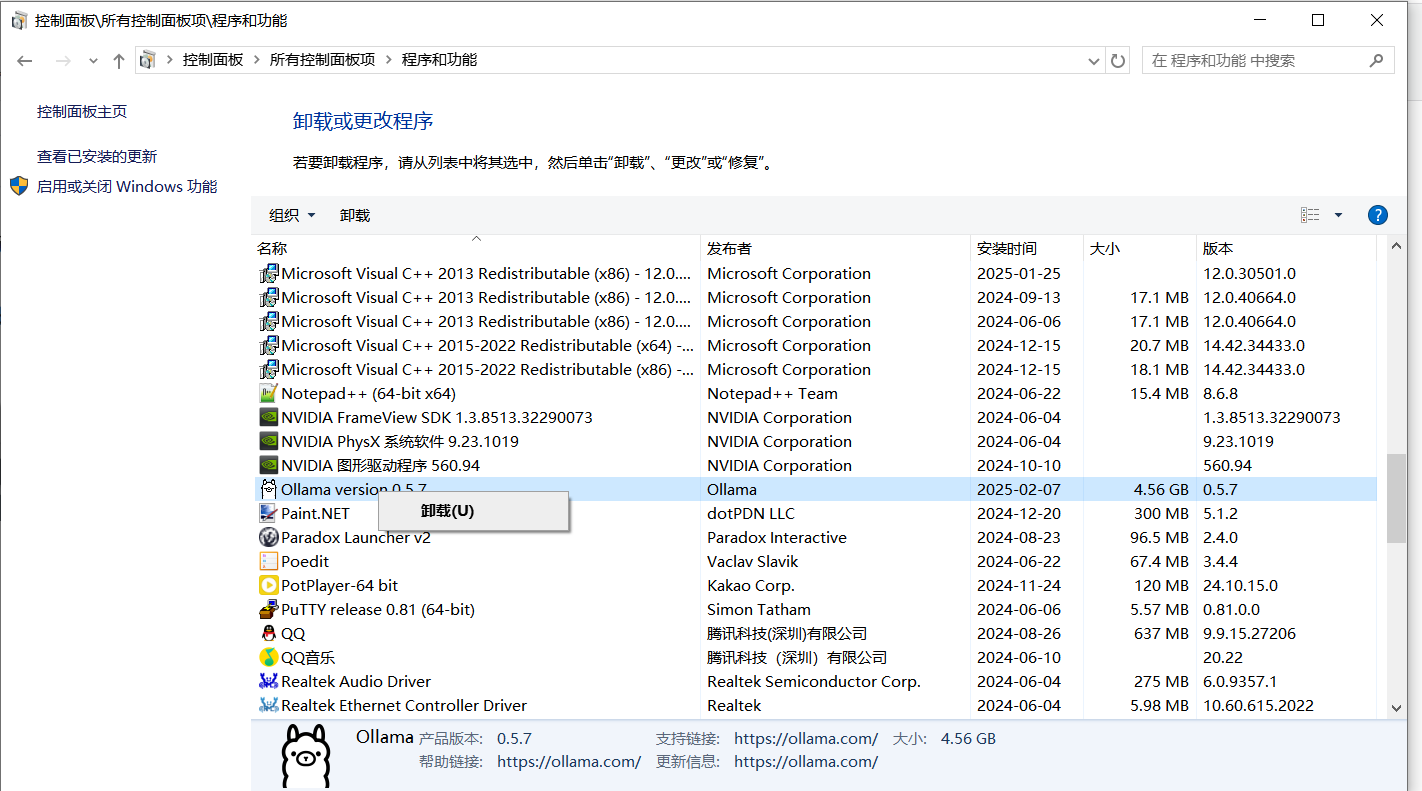Viewport: 1422px width, 791px height.
Task: Click the 卸载 button in the toolbar
Action: [355, 215]
